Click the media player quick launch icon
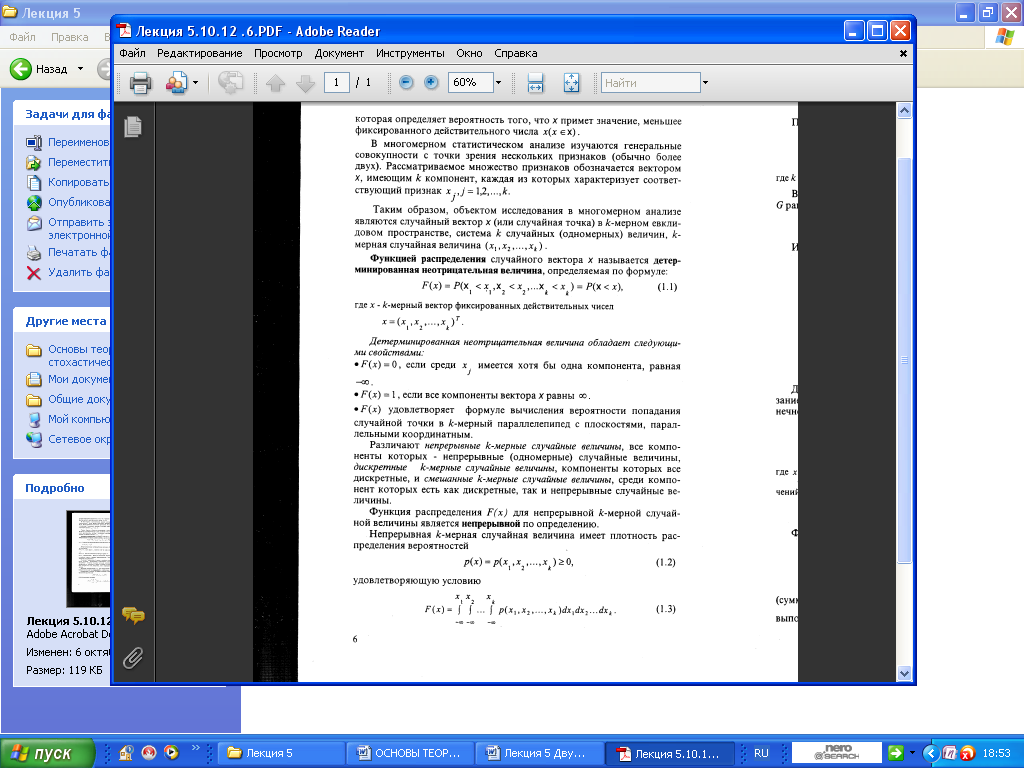 171,753
